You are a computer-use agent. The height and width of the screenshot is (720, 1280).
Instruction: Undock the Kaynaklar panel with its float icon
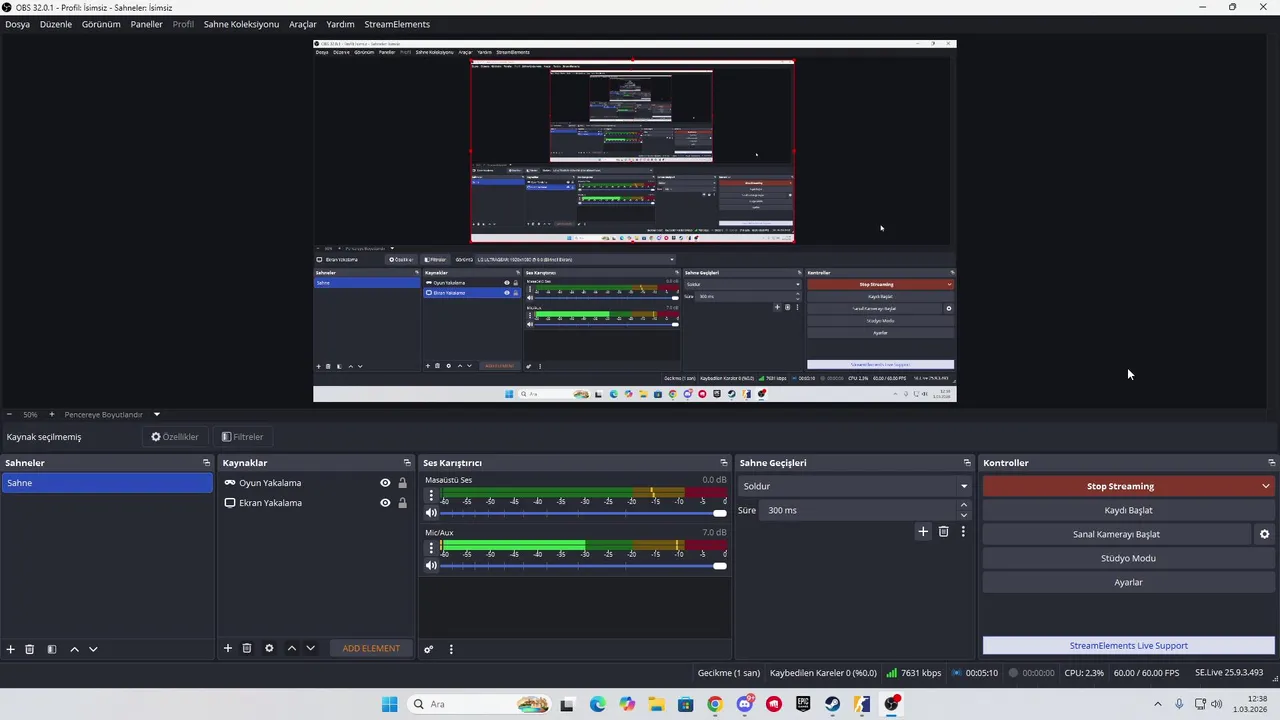pyautogui.click(x=407, y=463)
